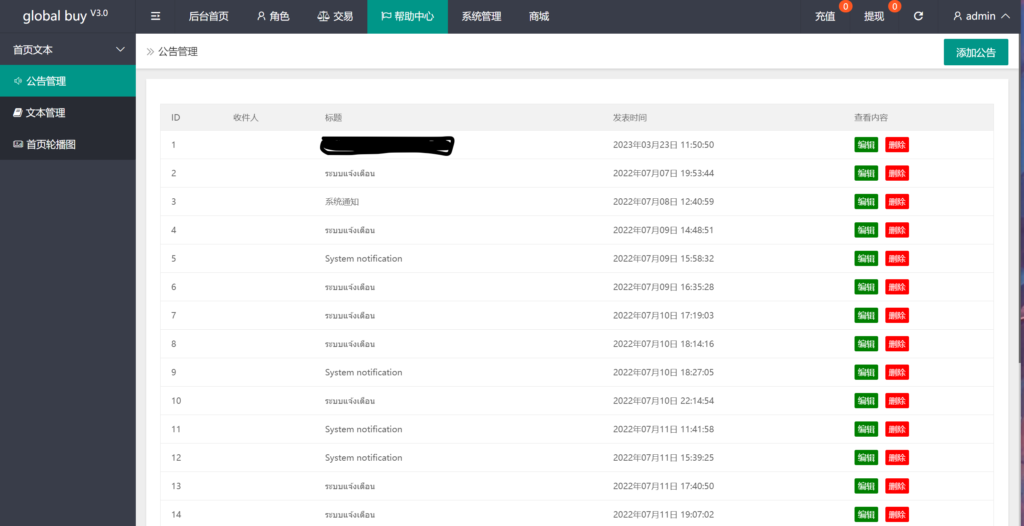
Task: Go to 后台首页 dashboard
Action: pos(208,16)
